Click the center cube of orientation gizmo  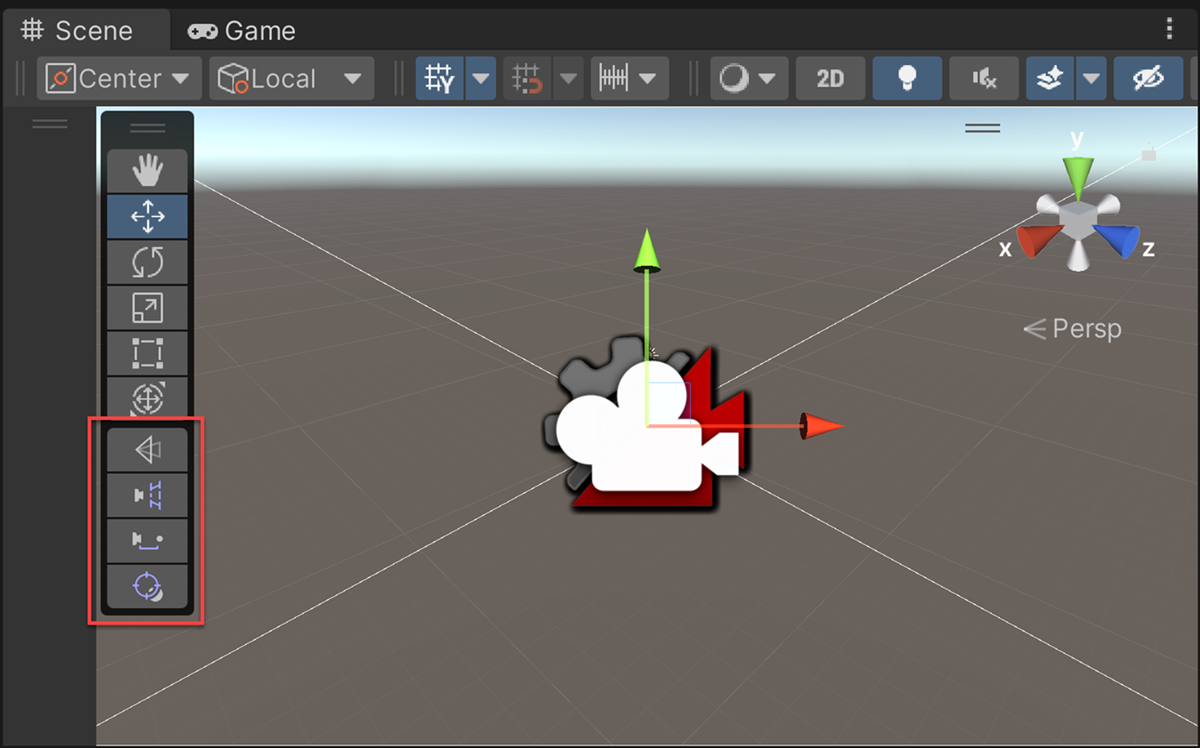click(x=1077, y=222)
